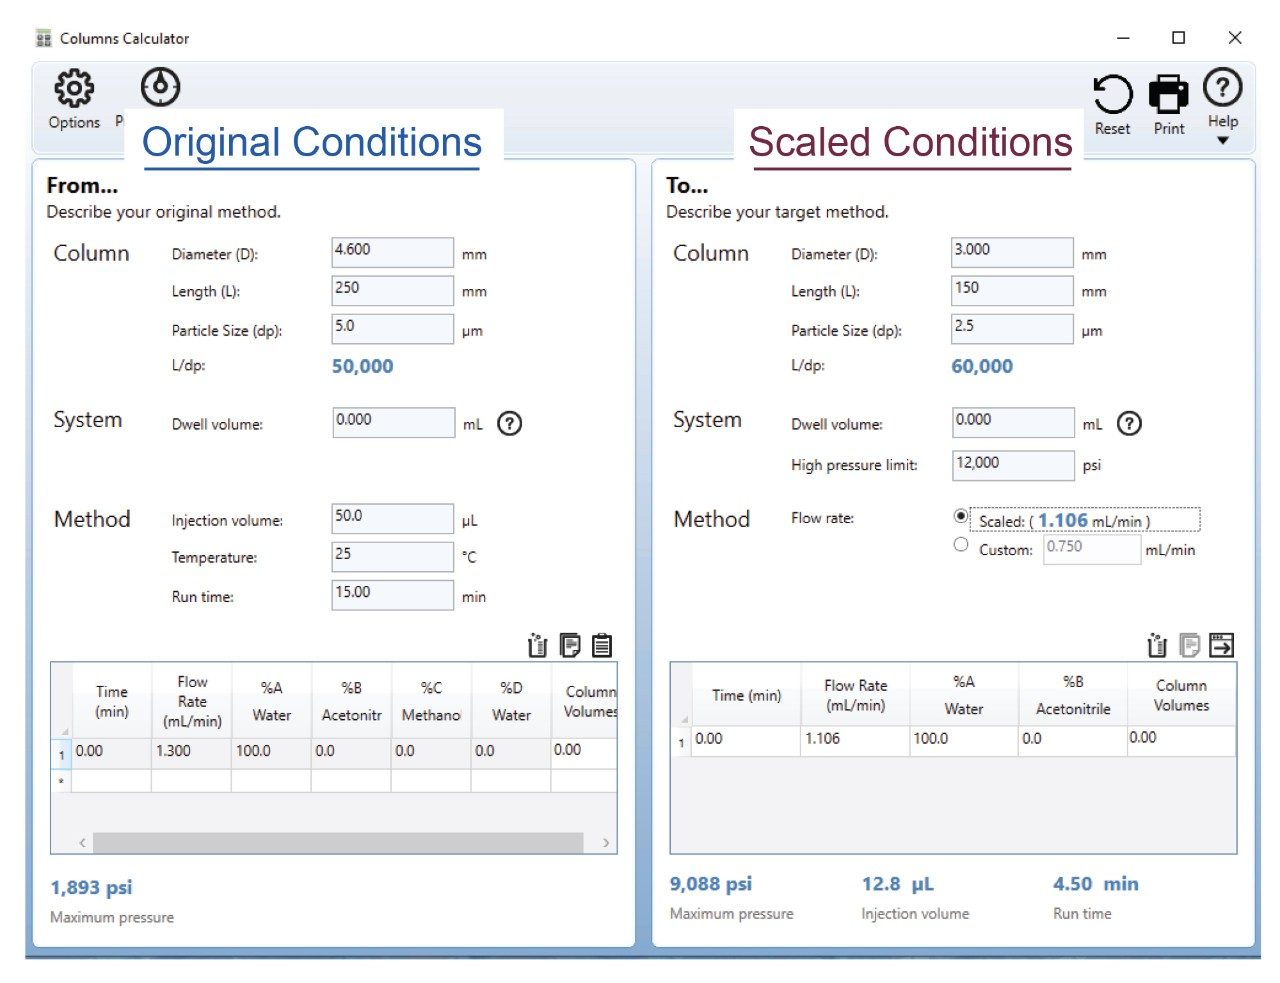
Task: Click clear table icon above original gradient table
Action: (537, 645)
